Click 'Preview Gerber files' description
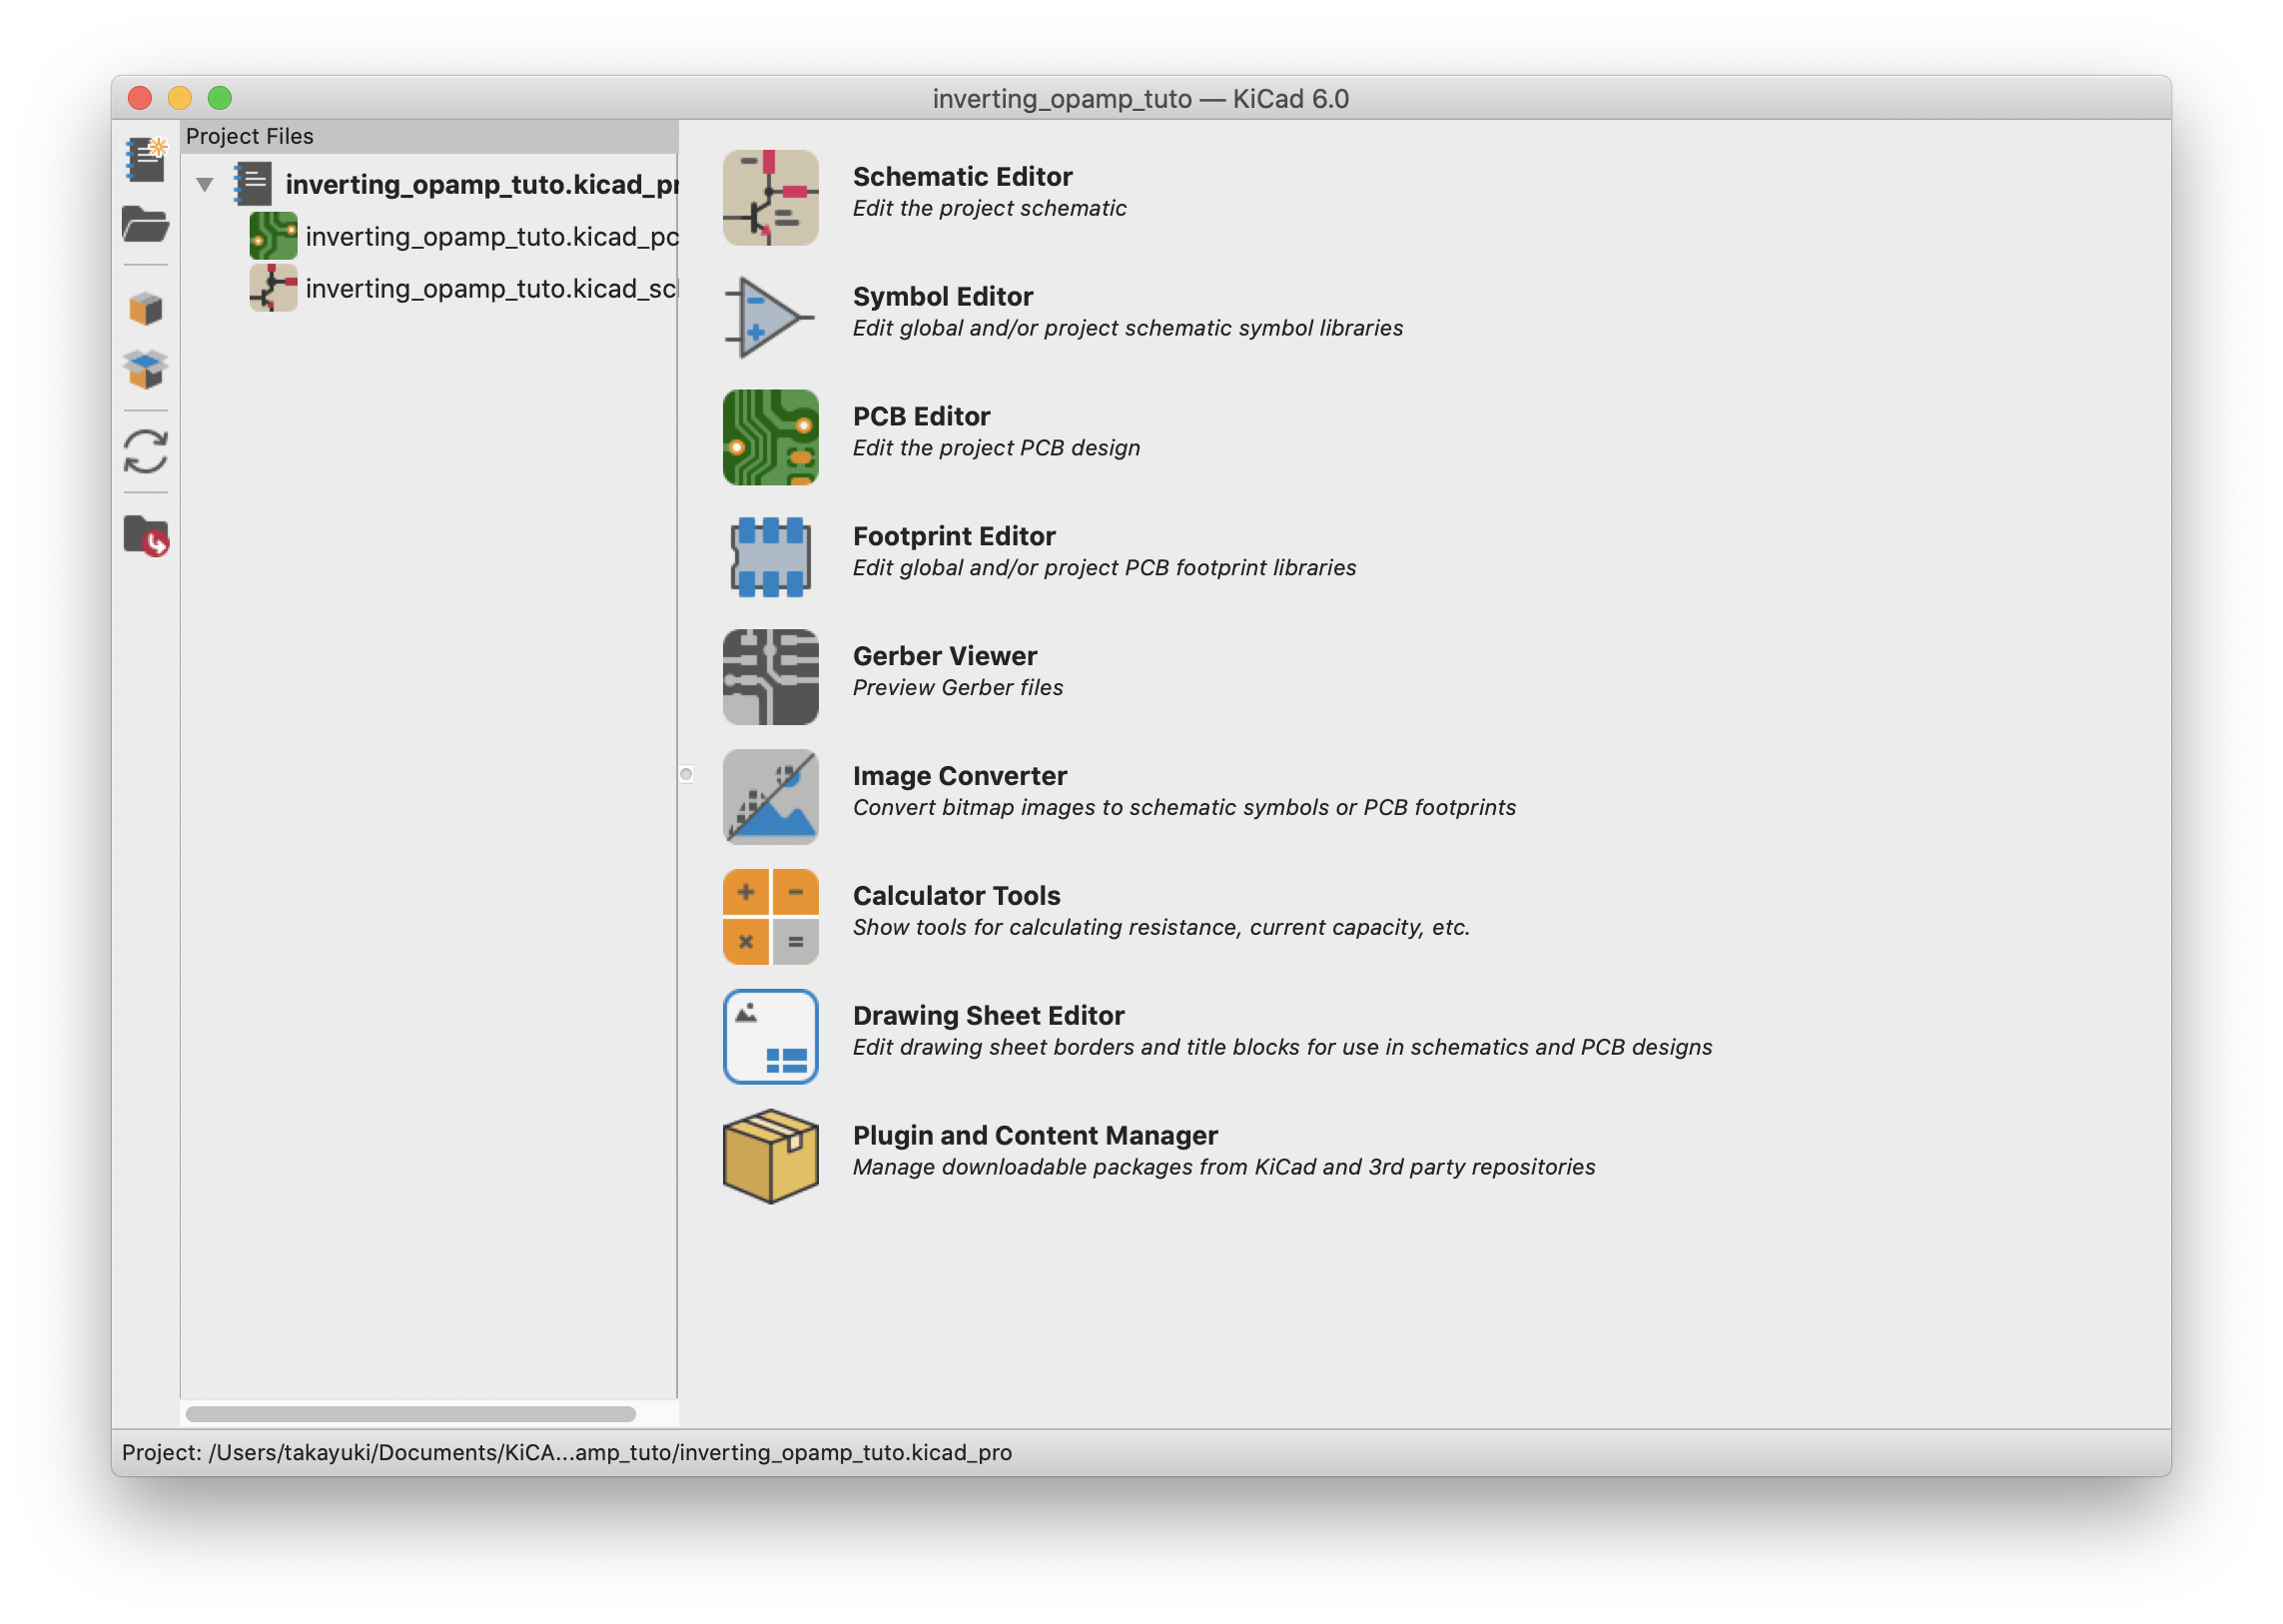Image resolution: width=2283 pixels, height=1624 pixels. tap(957, 688)
